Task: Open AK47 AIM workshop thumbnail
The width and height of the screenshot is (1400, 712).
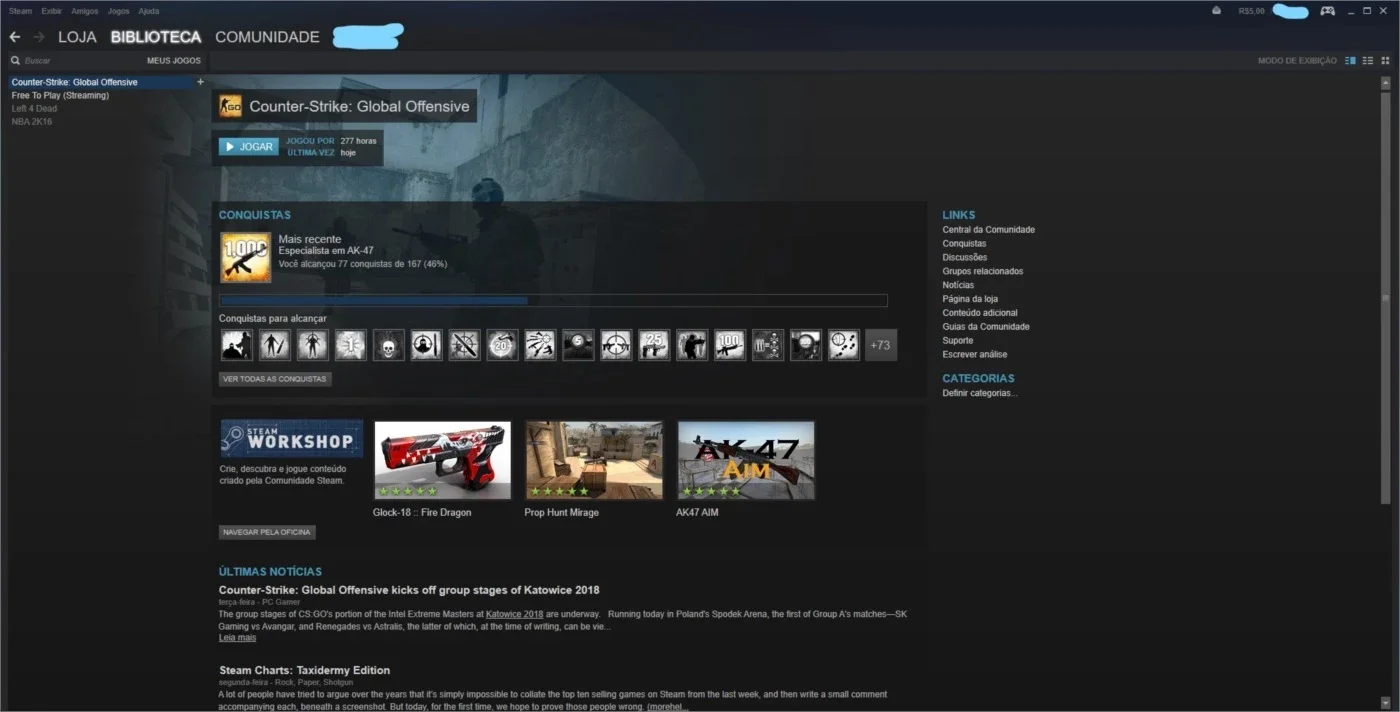Action: point(746,460)
